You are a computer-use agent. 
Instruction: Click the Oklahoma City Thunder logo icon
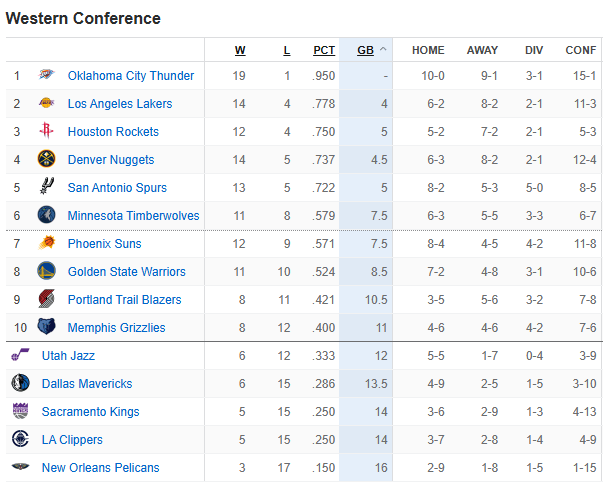[x=47, y=76]
